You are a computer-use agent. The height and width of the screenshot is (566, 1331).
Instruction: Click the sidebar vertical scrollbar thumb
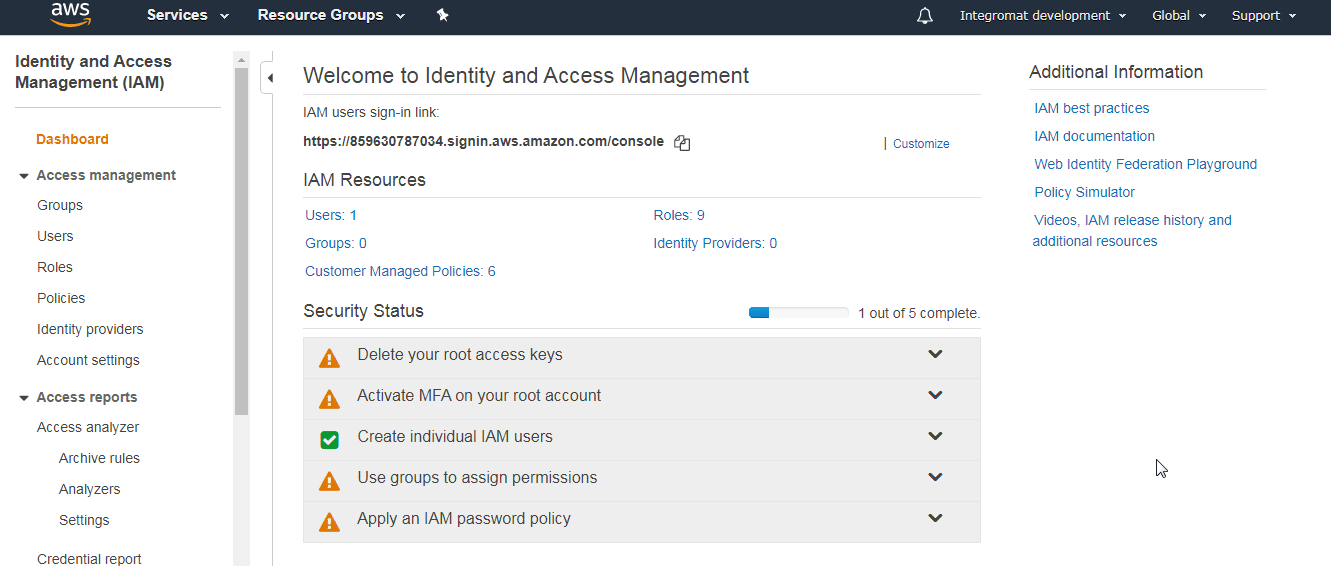tap(241, 242)
